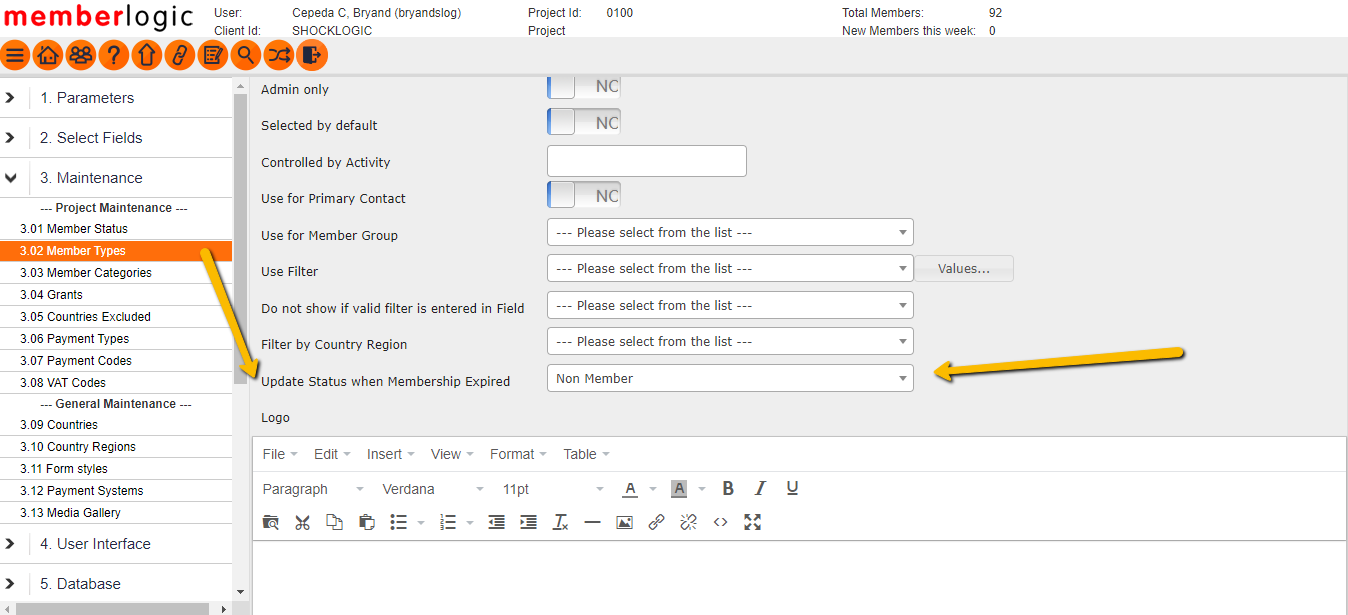
Task: Insert an image in editor
Action: pyautogui.click(x=624, y=522)
